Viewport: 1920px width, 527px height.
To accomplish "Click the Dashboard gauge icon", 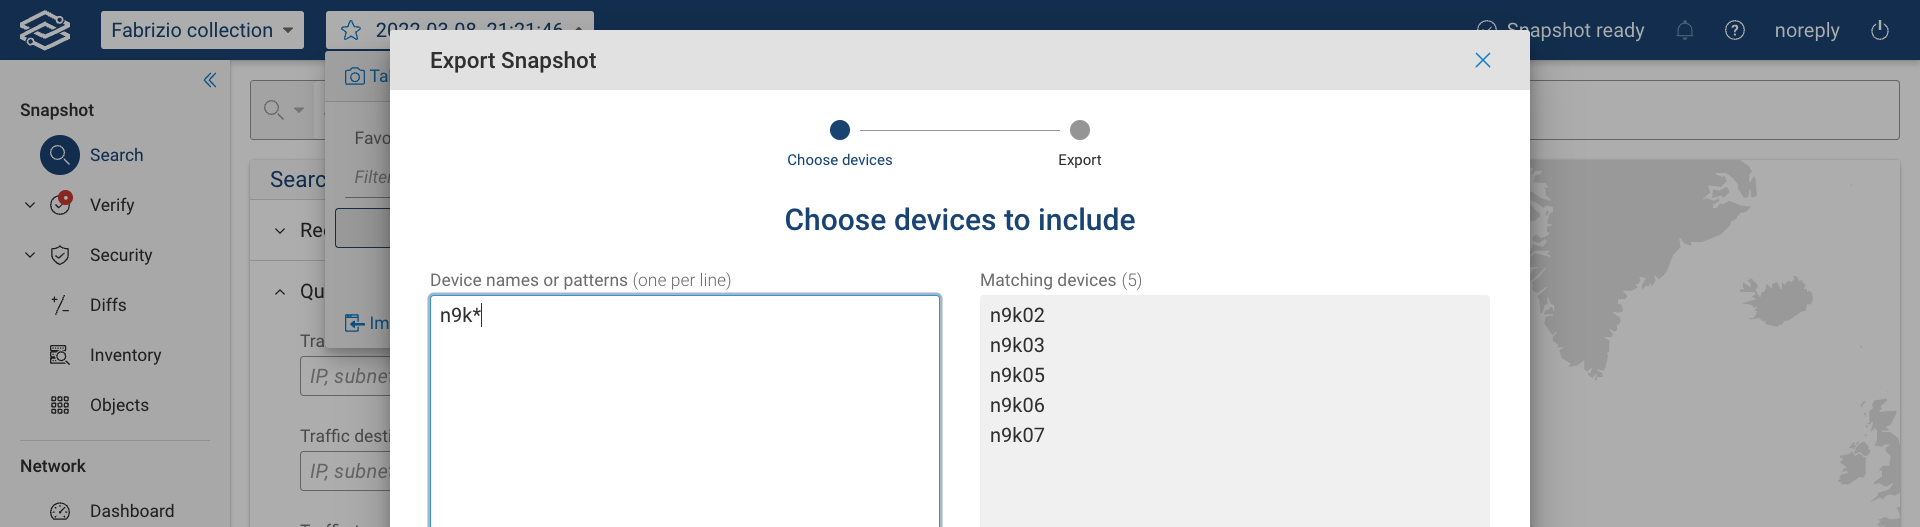I will 60,511.
